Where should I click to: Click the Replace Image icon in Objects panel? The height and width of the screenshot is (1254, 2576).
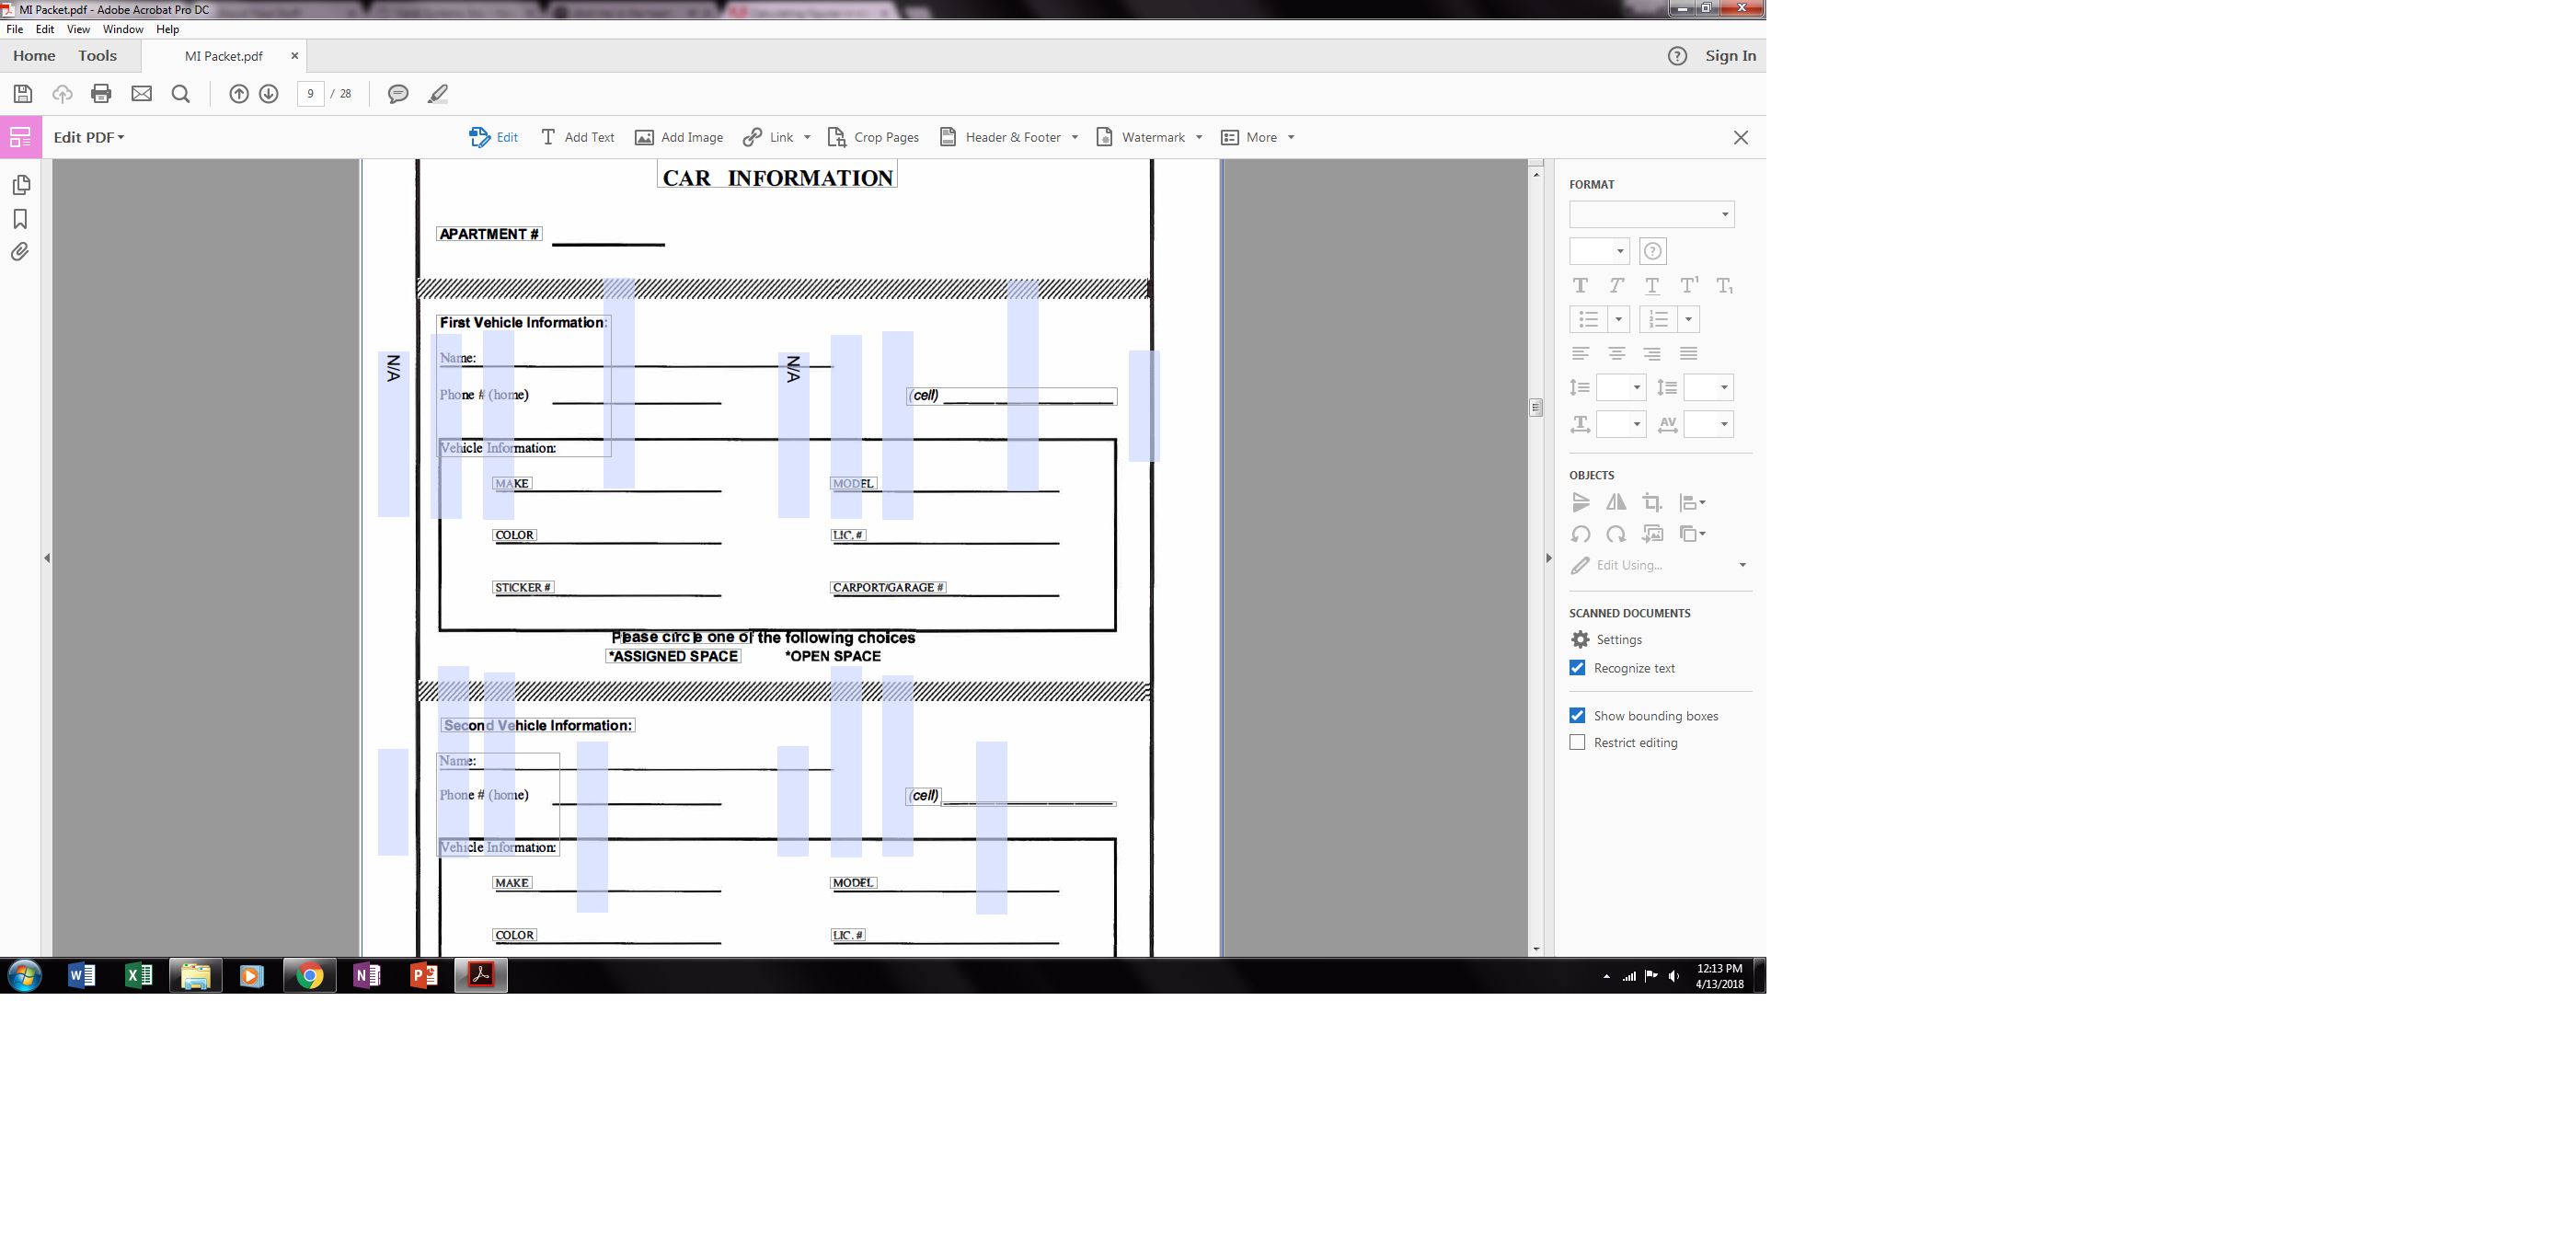(x=1652, y=534)
